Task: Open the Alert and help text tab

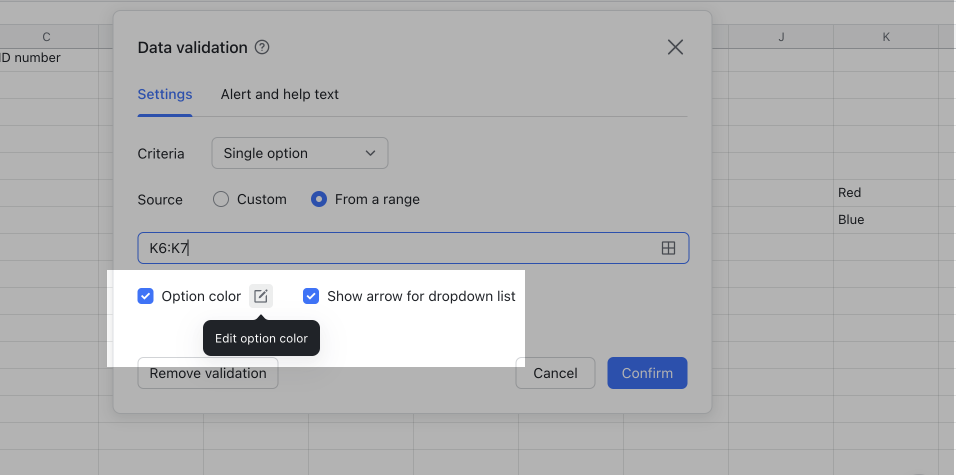Action: coord(280,94)
